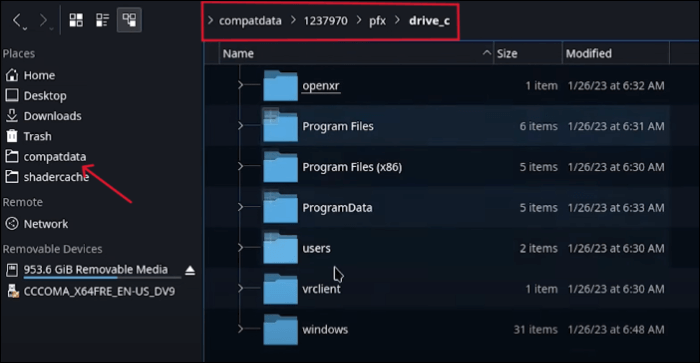Expand the windows folder tree
This screenshot has height=363, width=700.
[x=240, y=329]
